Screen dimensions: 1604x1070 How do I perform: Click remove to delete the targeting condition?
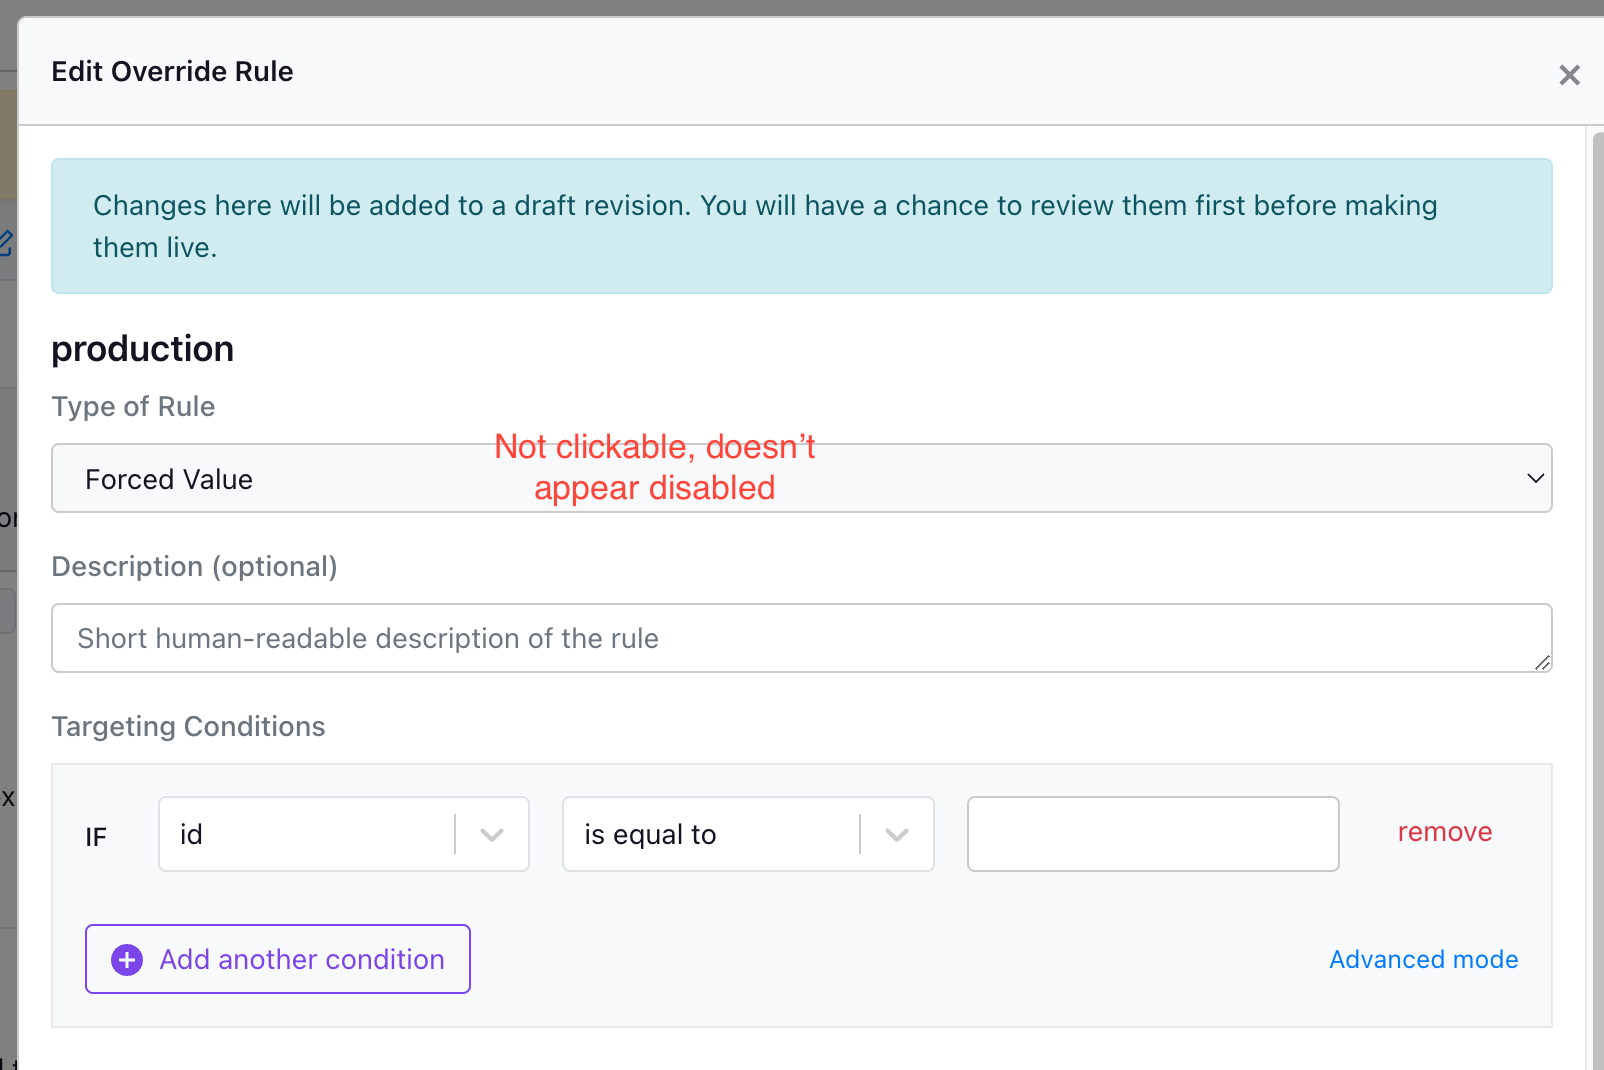pos(1444,831)
